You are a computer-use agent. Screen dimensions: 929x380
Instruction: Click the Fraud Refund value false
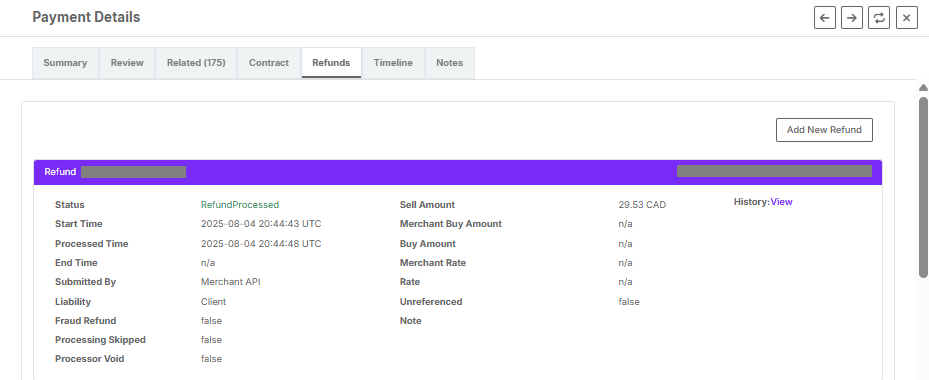(x=212, y=321)
